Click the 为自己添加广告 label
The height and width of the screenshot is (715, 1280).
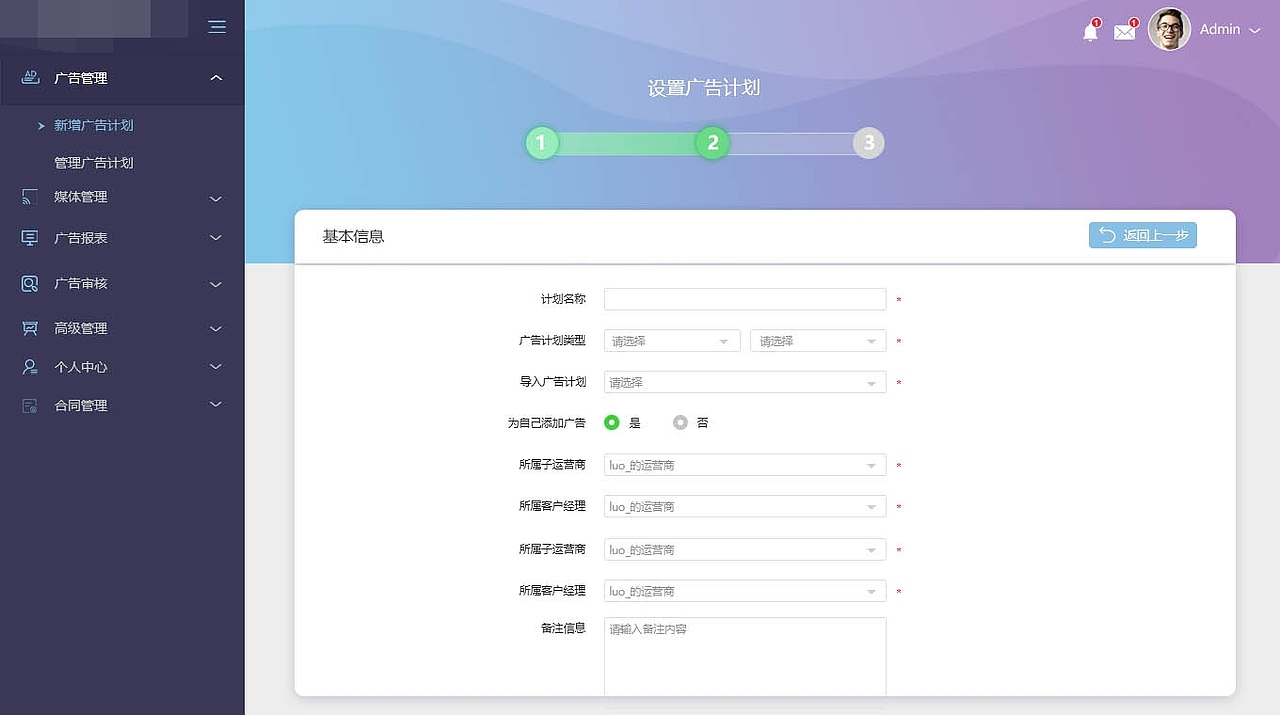pos(547,423)
